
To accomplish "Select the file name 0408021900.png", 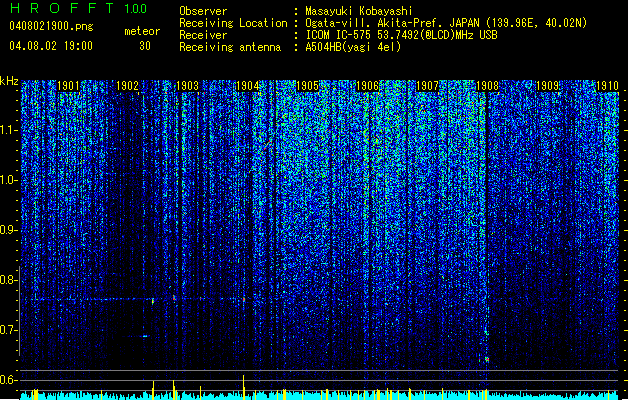I will [x=51, y=27].
